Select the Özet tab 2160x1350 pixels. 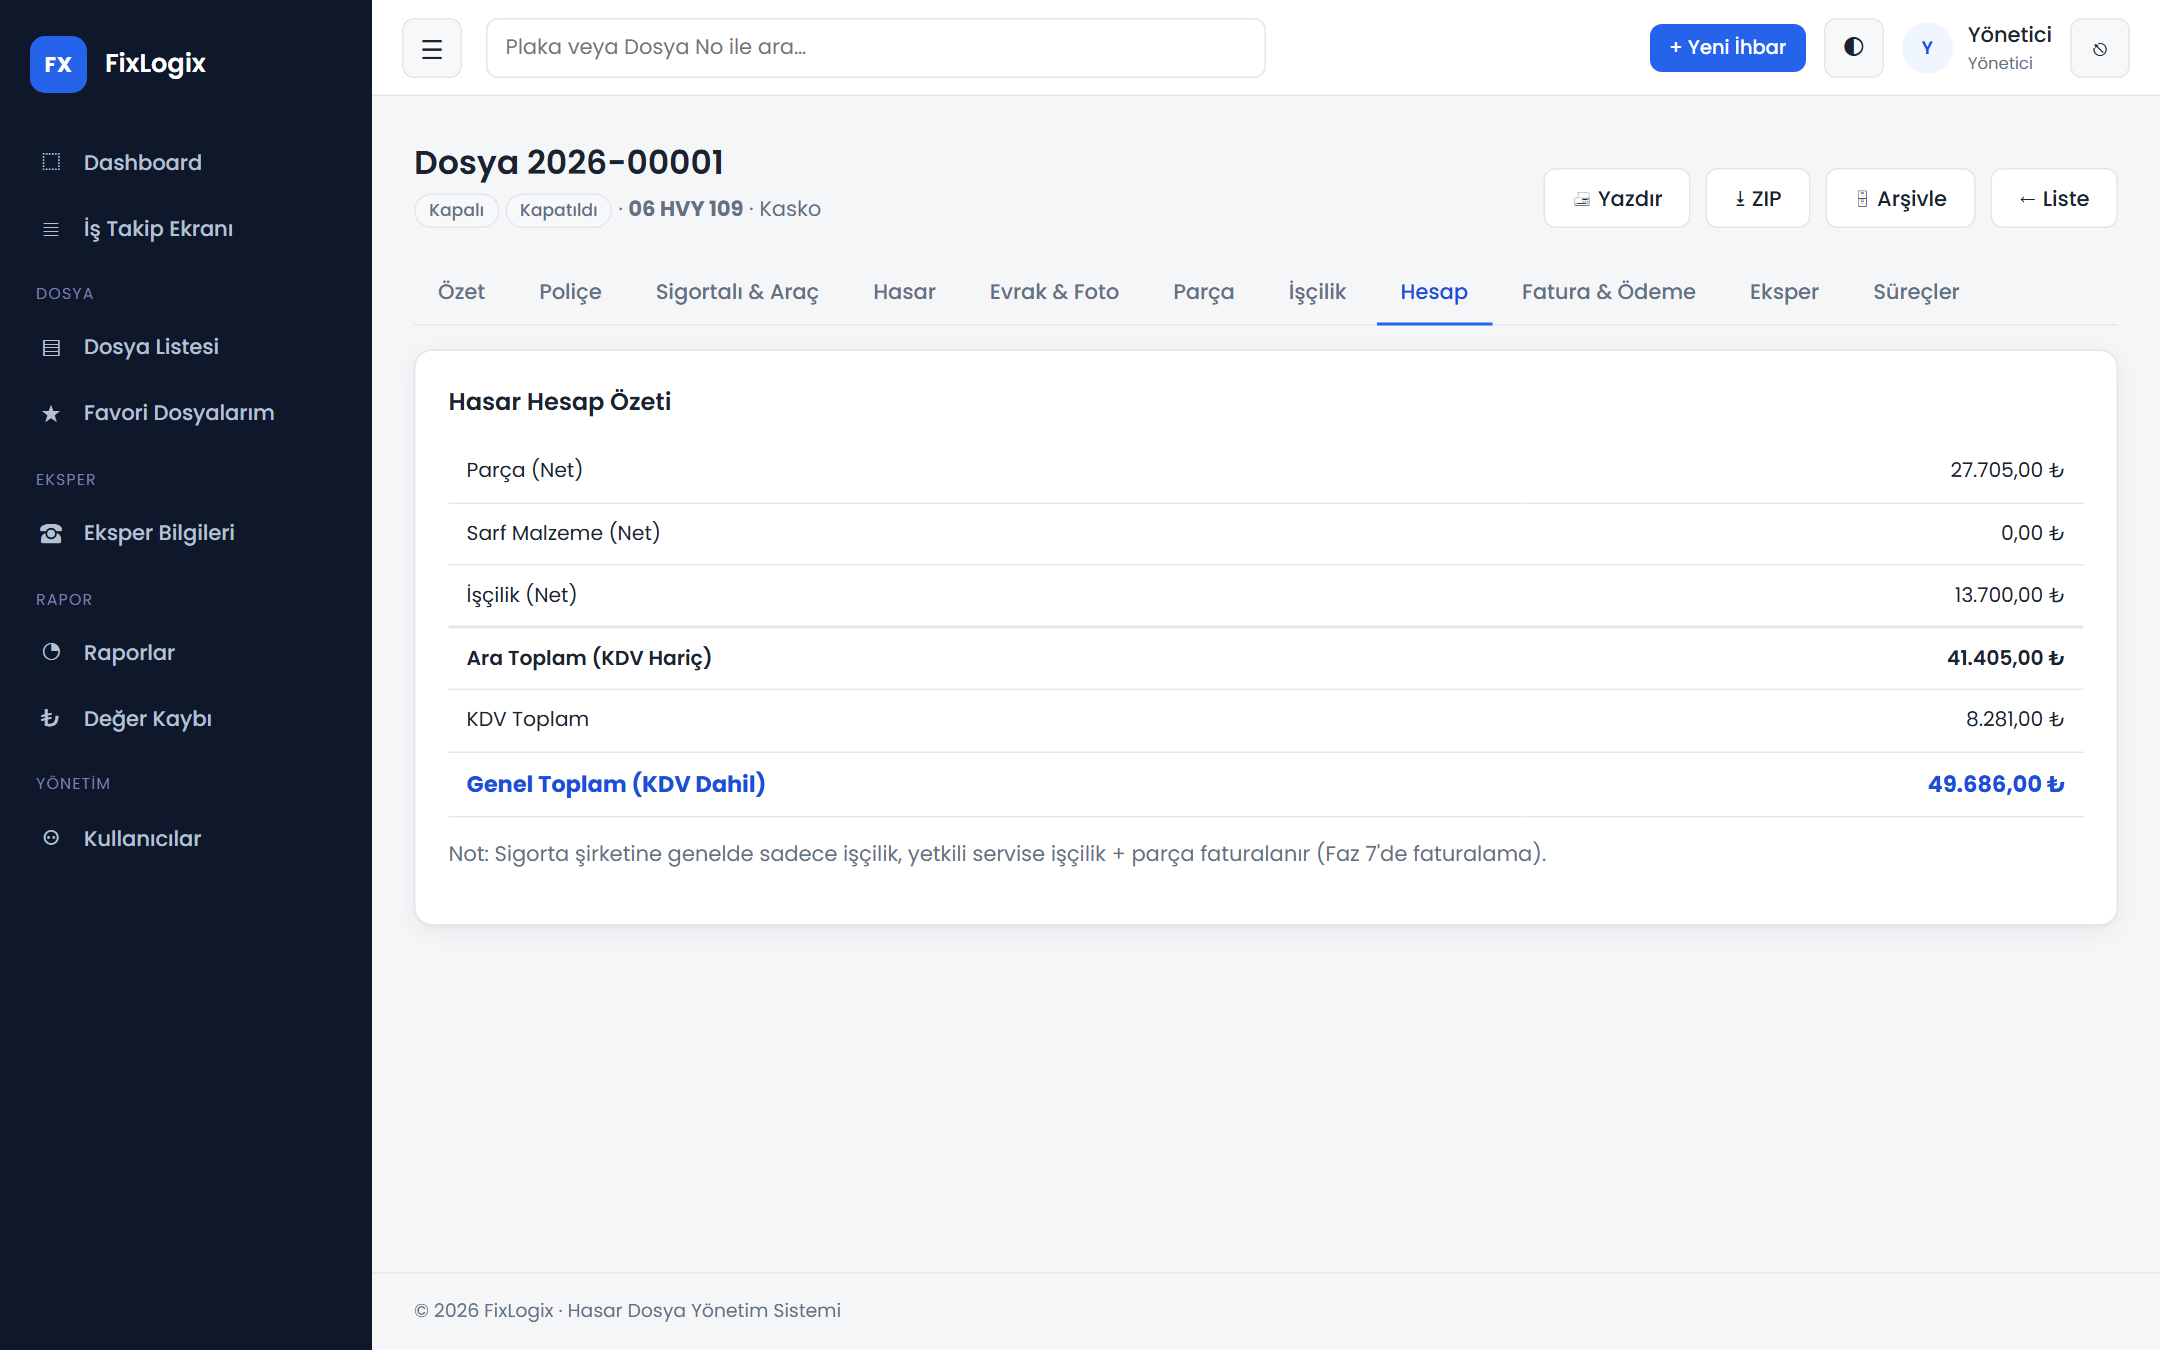coord(461,292)
